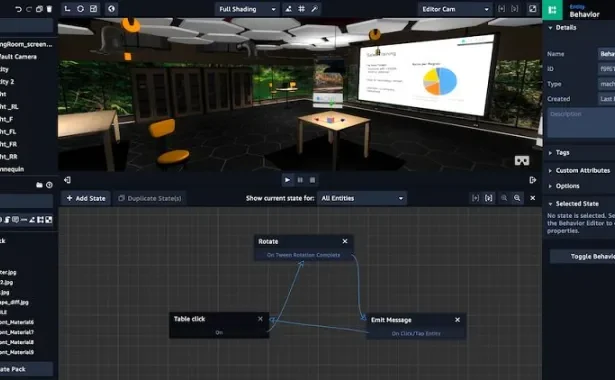
Task: Click the Name input field
Action: [606, 54]
